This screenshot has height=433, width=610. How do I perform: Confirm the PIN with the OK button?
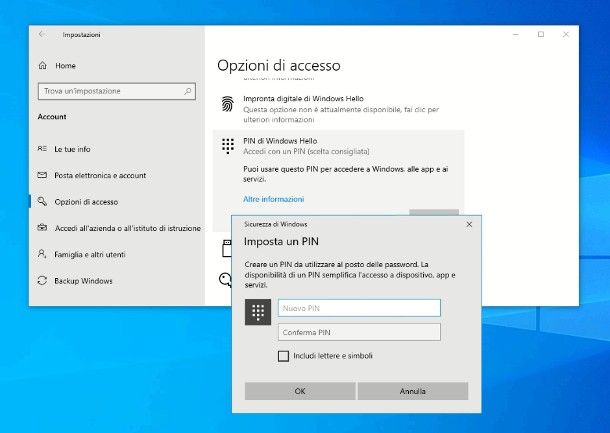(300, 391)
